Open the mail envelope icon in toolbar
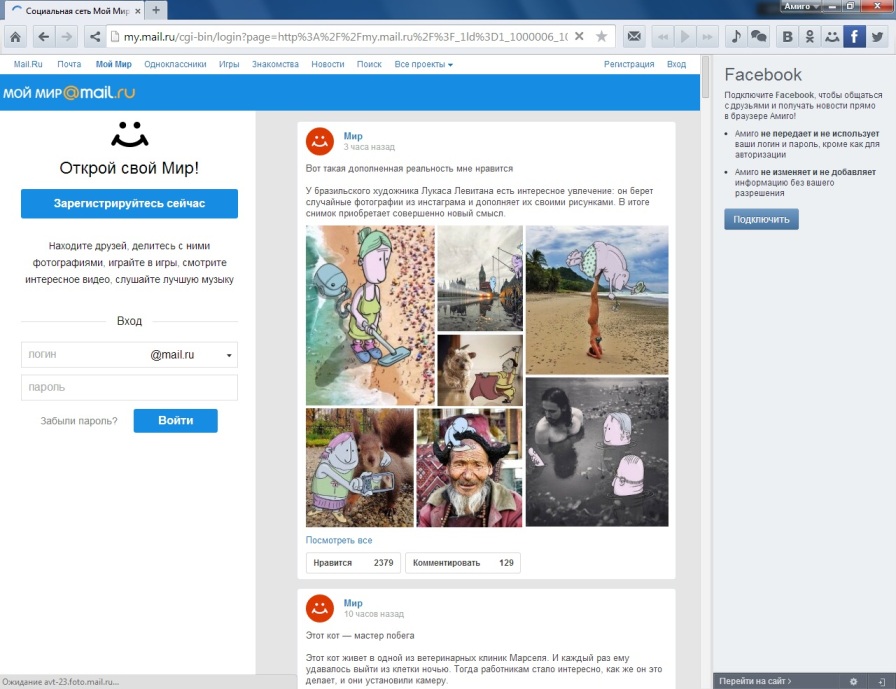 pyautogui.click(x=633, y=37)
